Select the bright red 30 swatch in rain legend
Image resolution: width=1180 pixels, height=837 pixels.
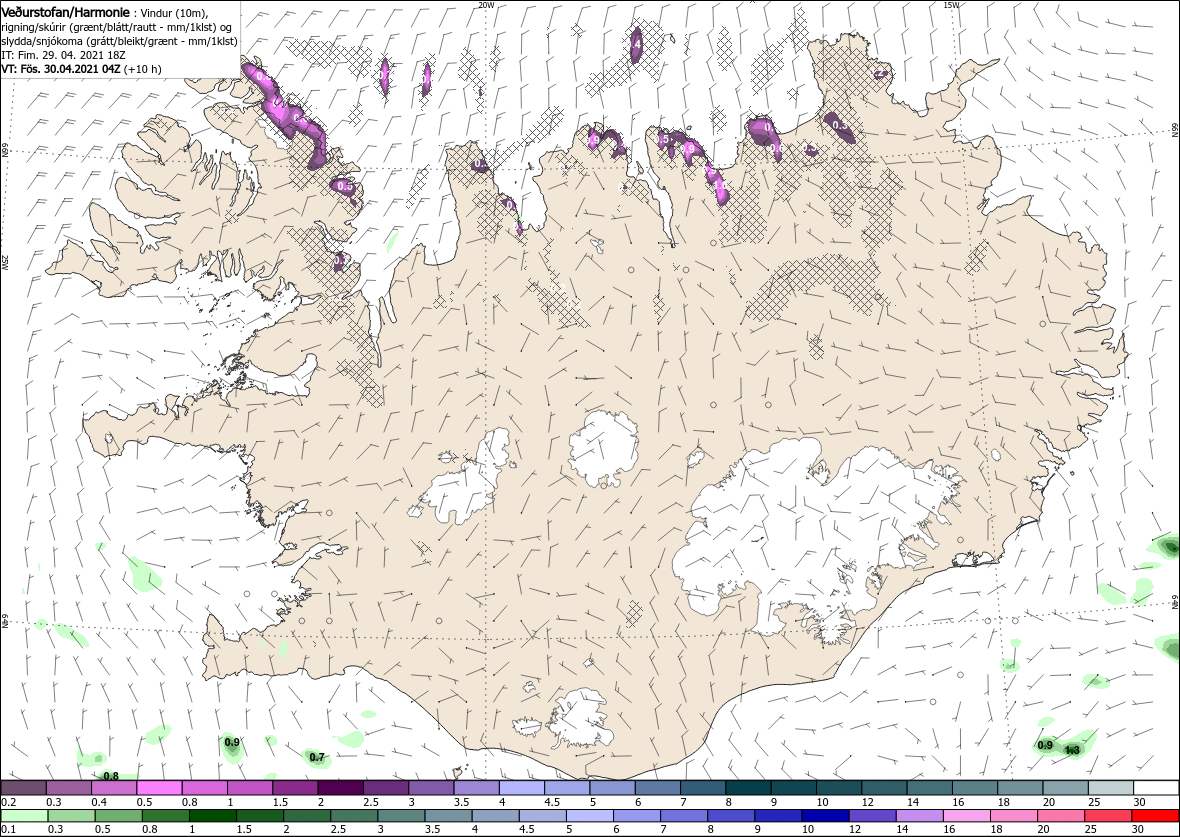click(1154, 816)
